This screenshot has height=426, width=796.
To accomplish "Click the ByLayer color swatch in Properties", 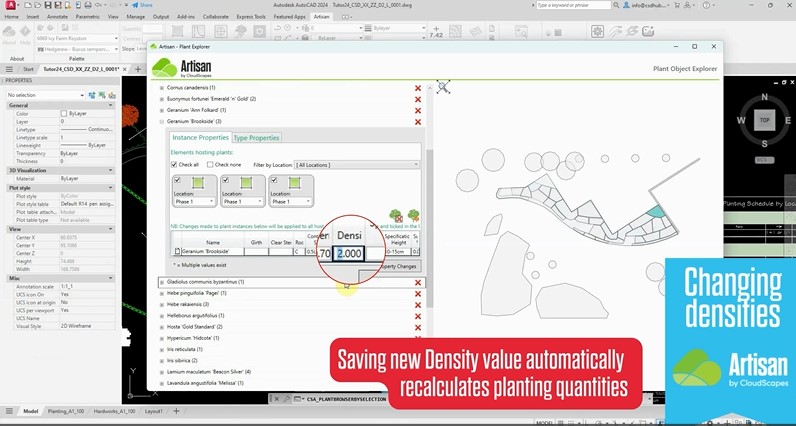I will coord(65,113).
